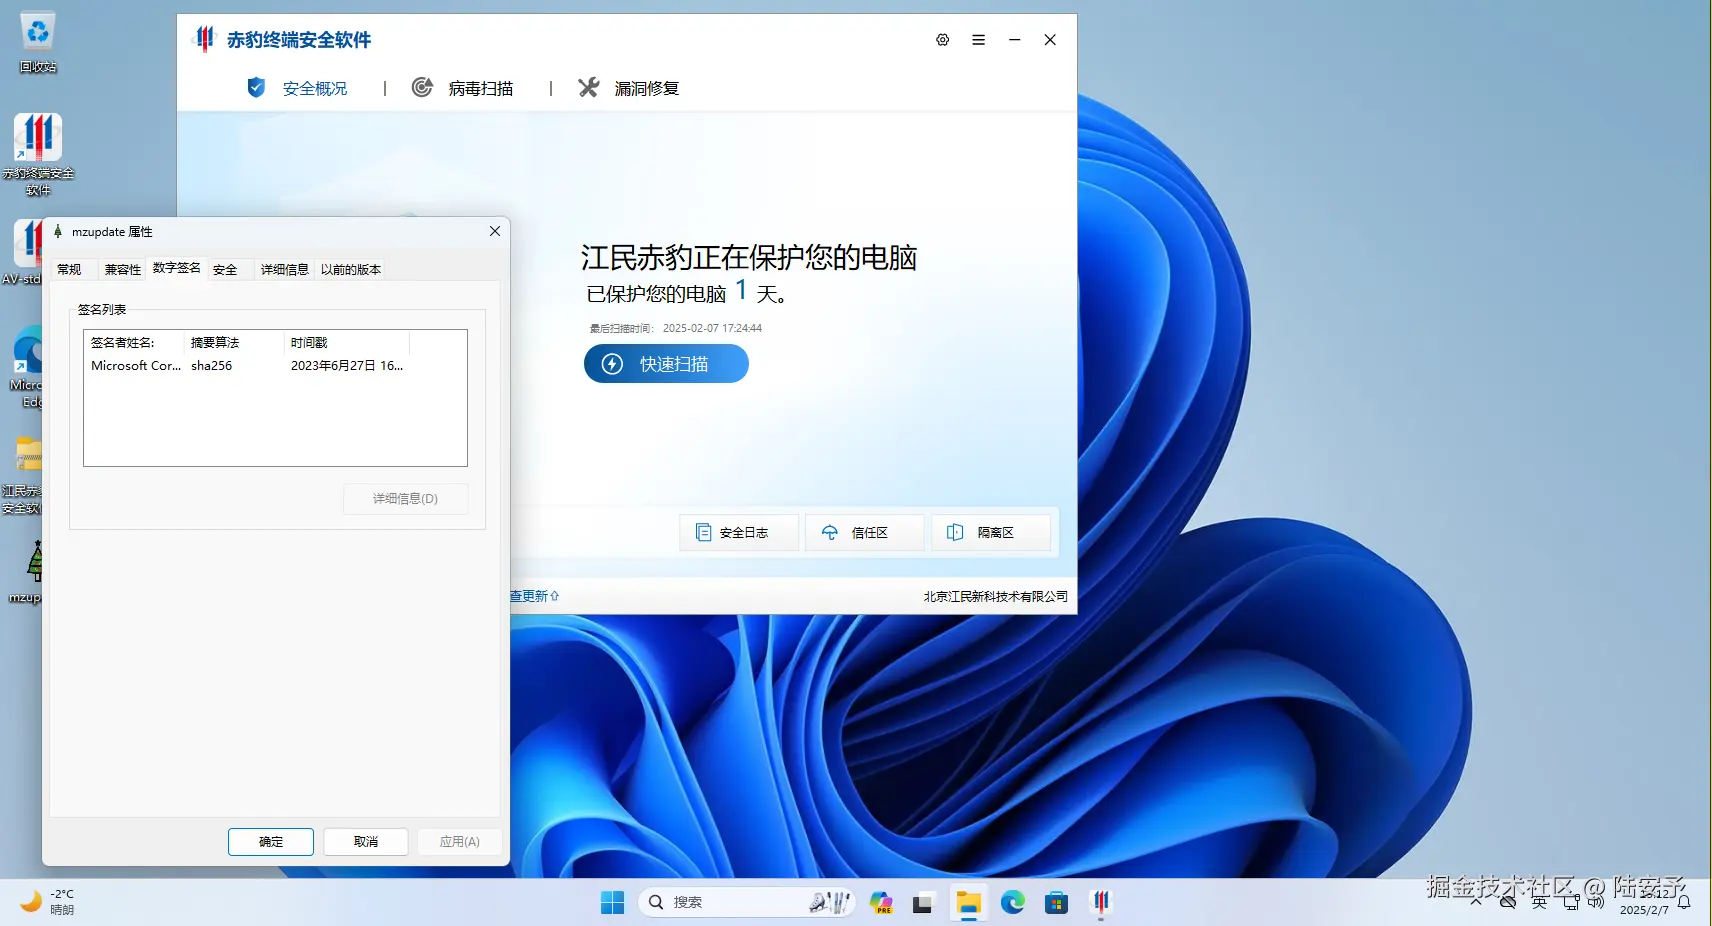
Task: Open Copilot from the taskbar
Action: coord(881,902)
